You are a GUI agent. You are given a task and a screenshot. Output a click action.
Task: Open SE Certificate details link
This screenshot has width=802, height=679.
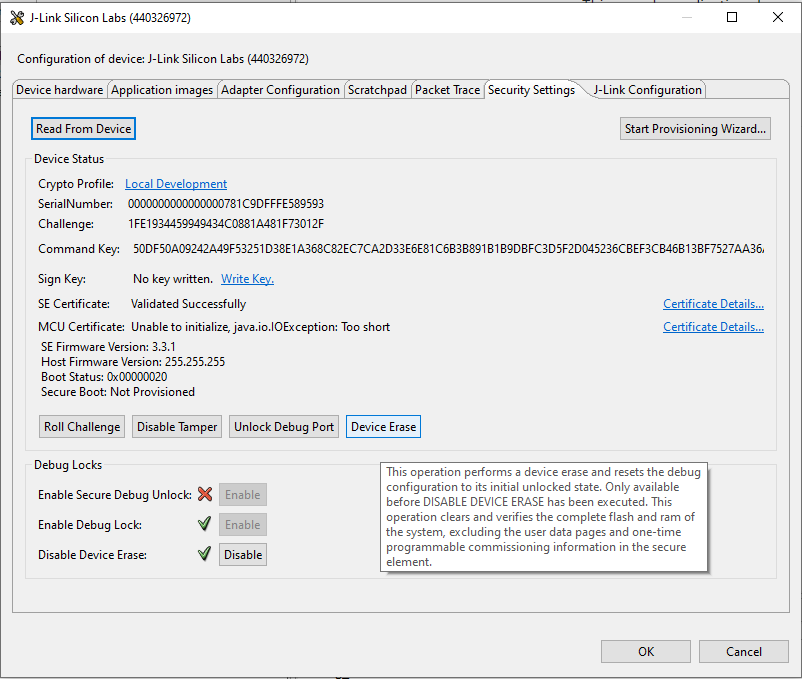(x=713, y=304)
